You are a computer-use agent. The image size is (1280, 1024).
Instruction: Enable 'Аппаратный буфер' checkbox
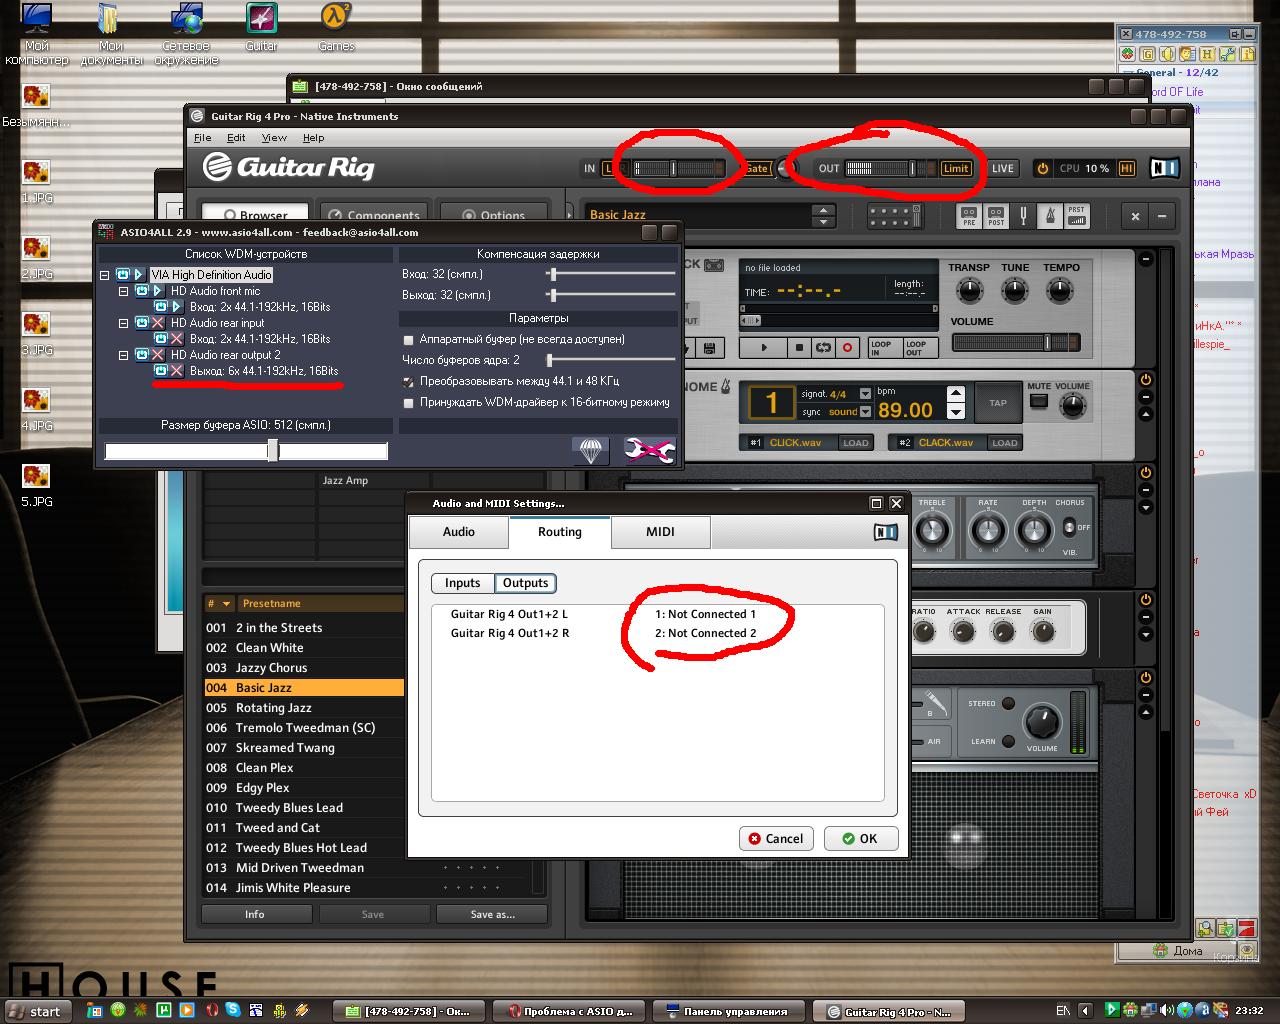point(408,340)
